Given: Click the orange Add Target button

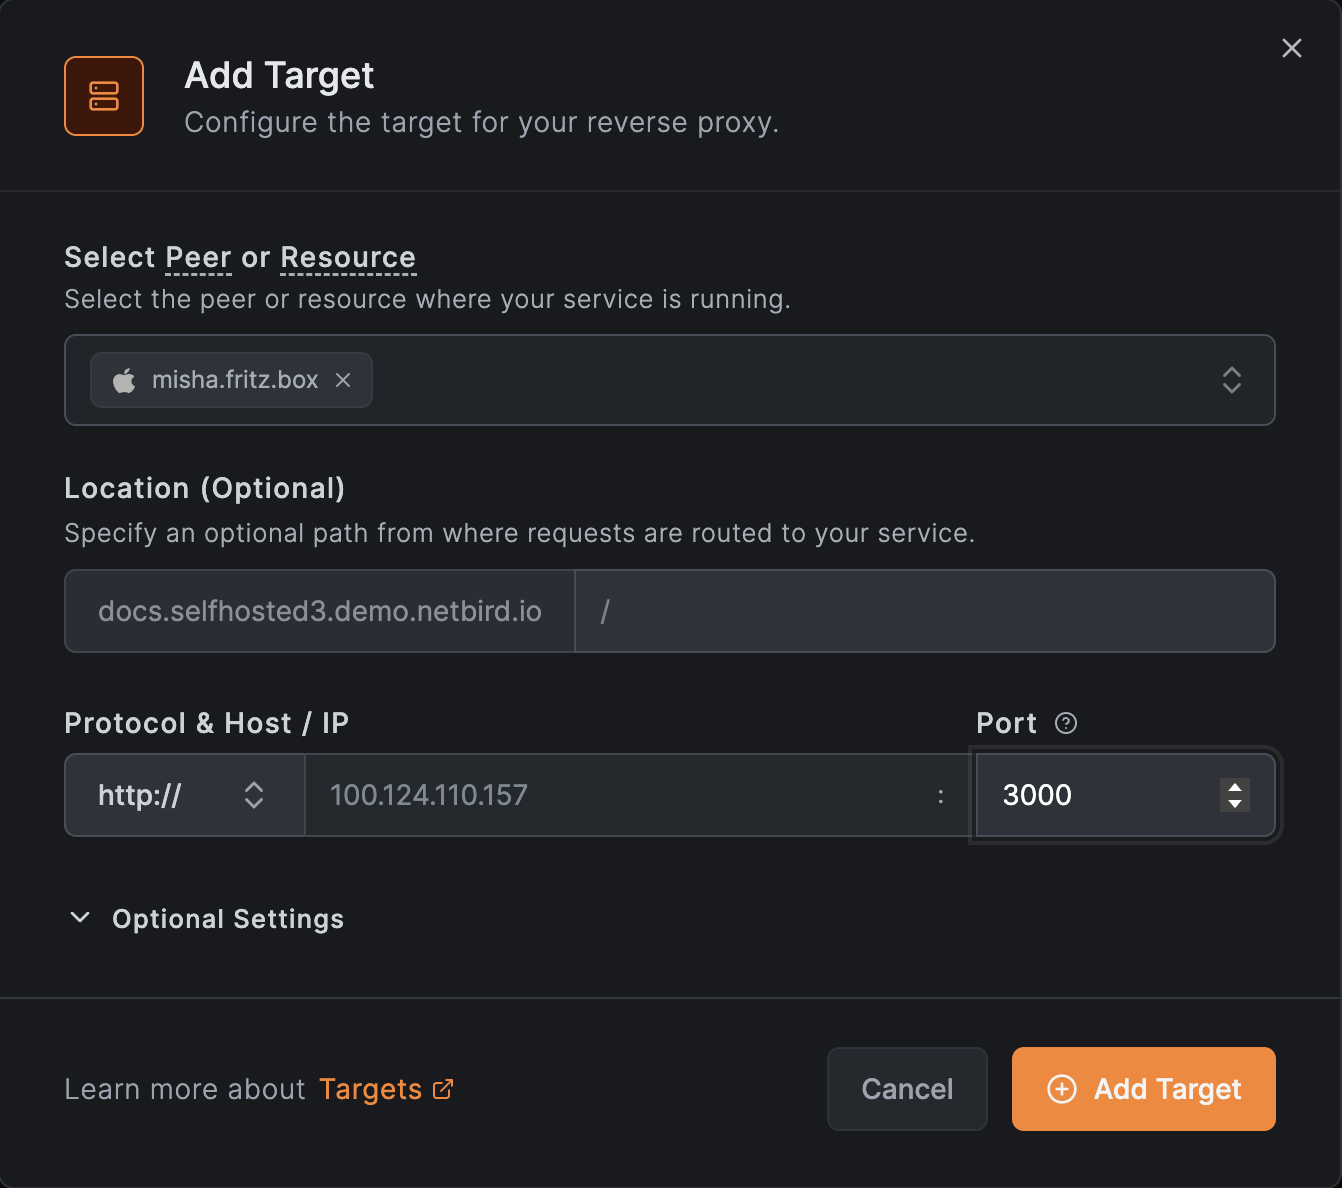Looking at the screenshot, I should coord(1143,1089).
